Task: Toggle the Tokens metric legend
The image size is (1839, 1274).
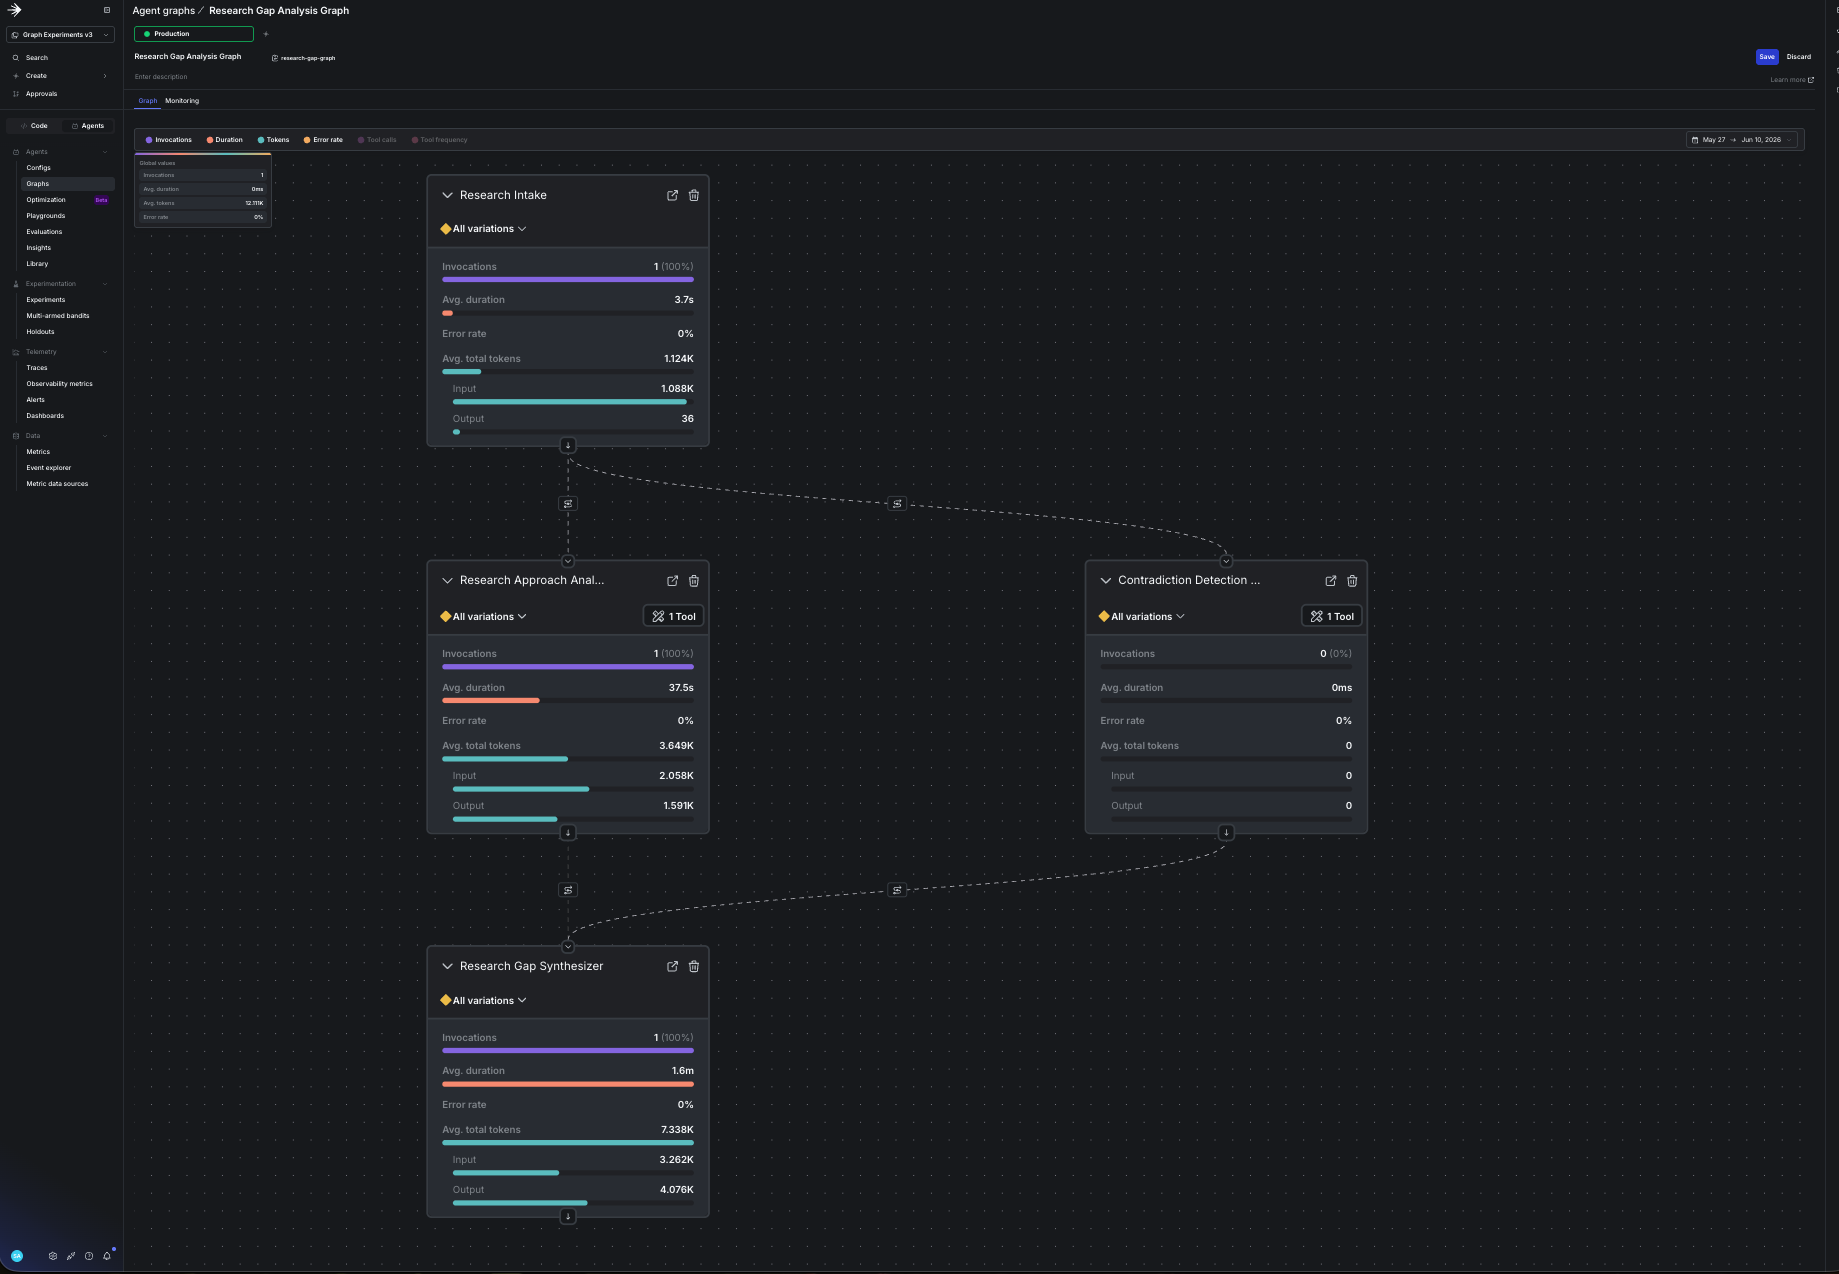Action: click(x=273, y=140)
